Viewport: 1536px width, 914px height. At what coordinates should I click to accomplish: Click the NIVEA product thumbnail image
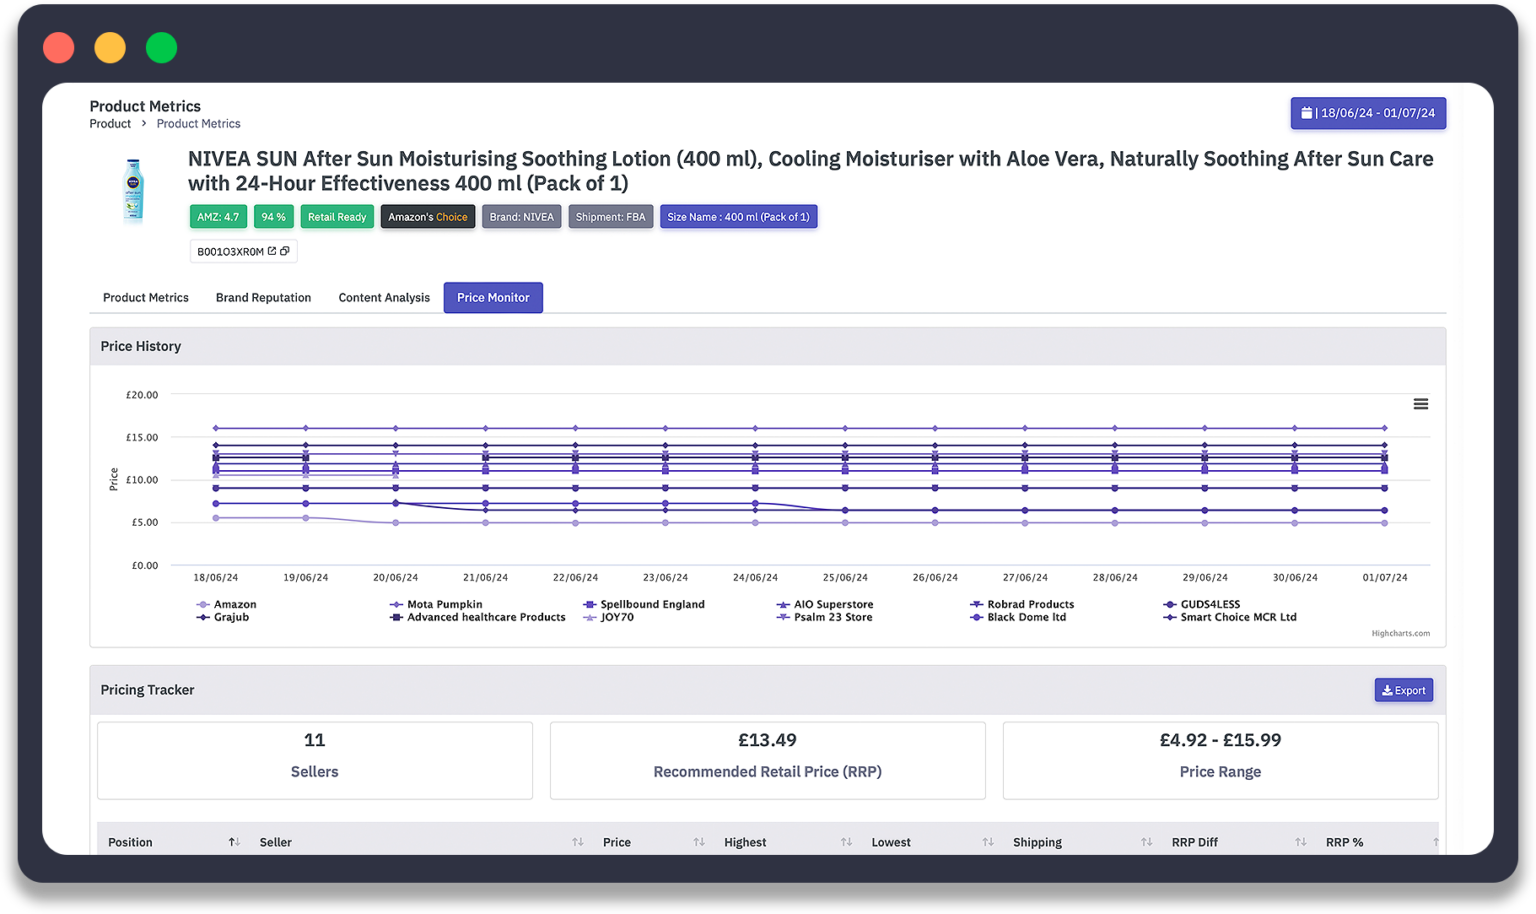click(133, 189)
